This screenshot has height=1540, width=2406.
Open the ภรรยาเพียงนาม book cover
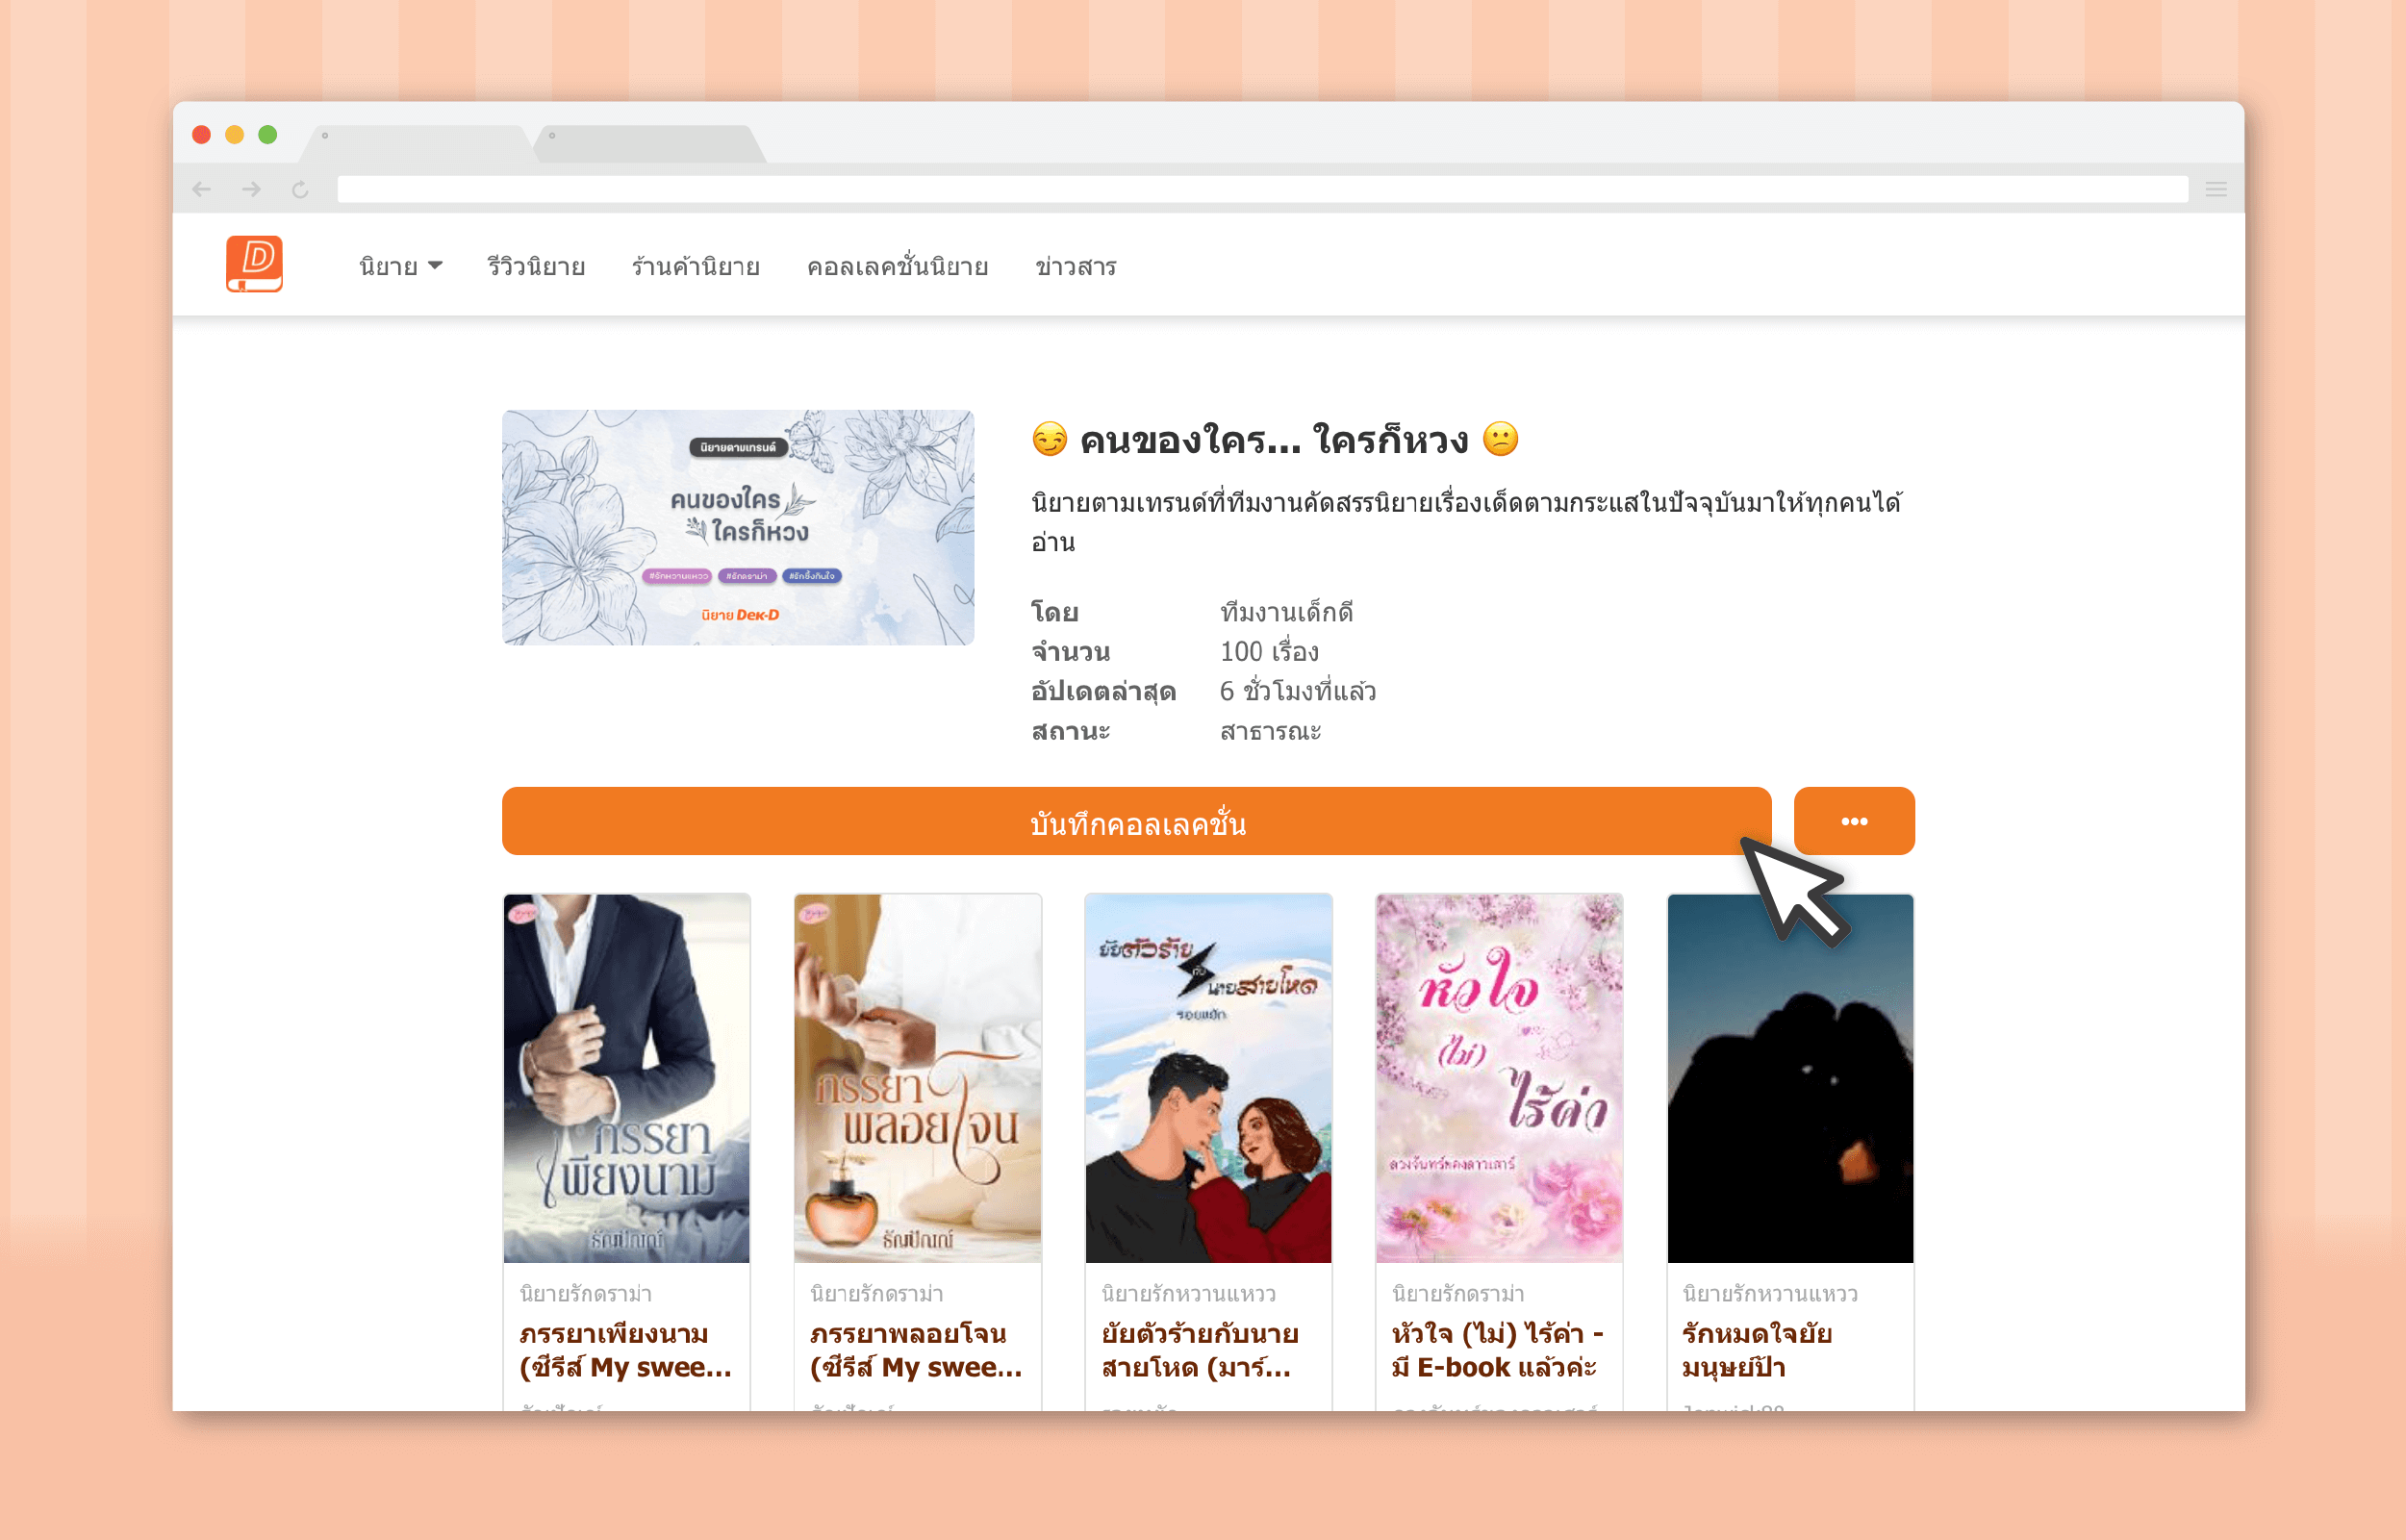[627, 1078]
